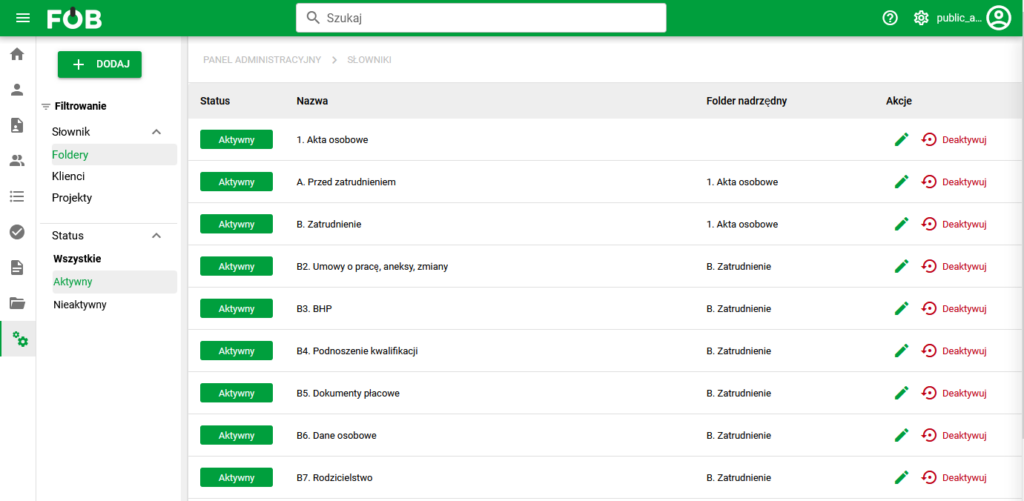The image size is (1024, 501).
Task: Click the FOB logo
Action: pyautogui.click(x=74, y=18)
